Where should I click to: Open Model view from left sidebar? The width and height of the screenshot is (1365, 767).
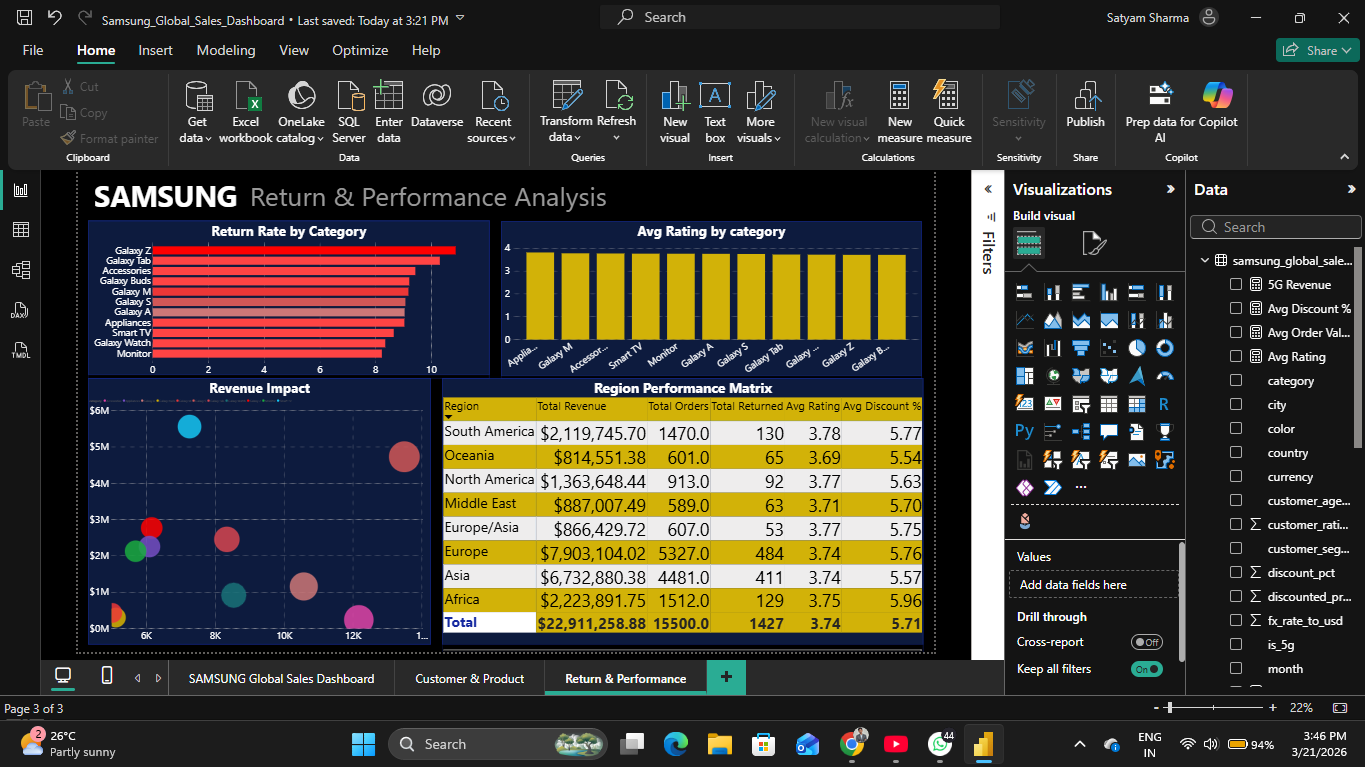click(x=20, y=270)
